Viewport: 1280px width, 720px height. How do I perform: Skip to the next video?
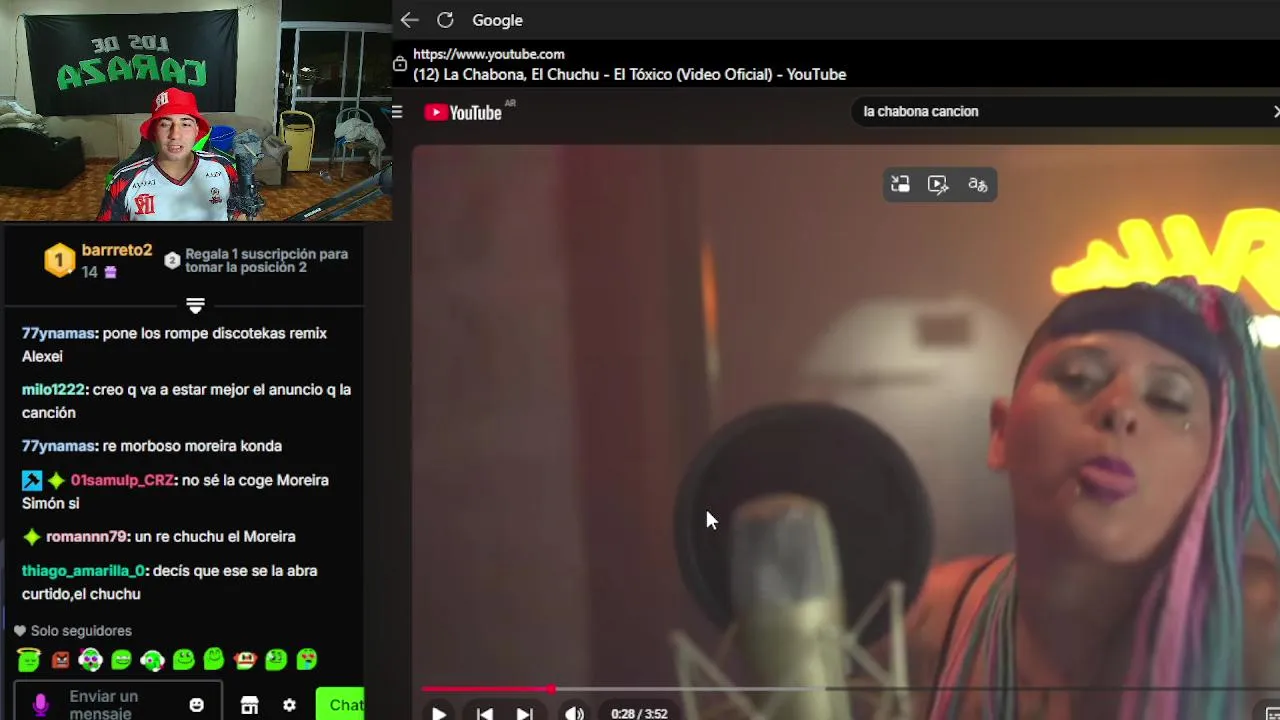tap(524, 713)
